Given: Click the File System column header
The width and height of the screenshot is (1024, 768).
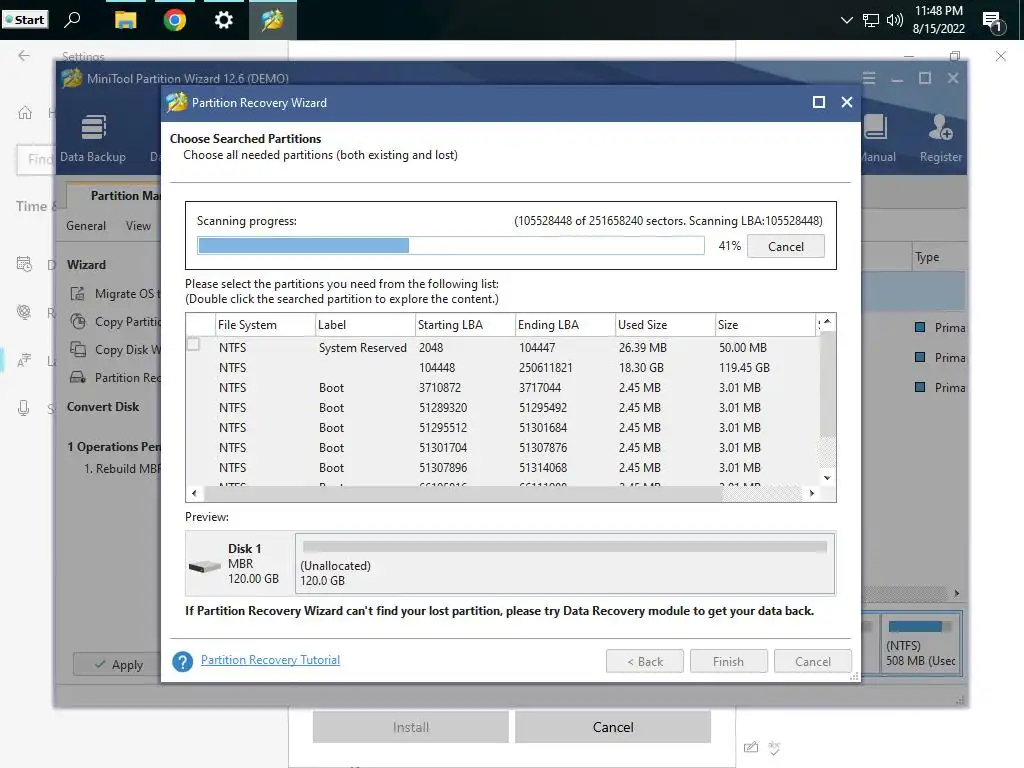Looking at the screenshot, I should pos(265,325).
